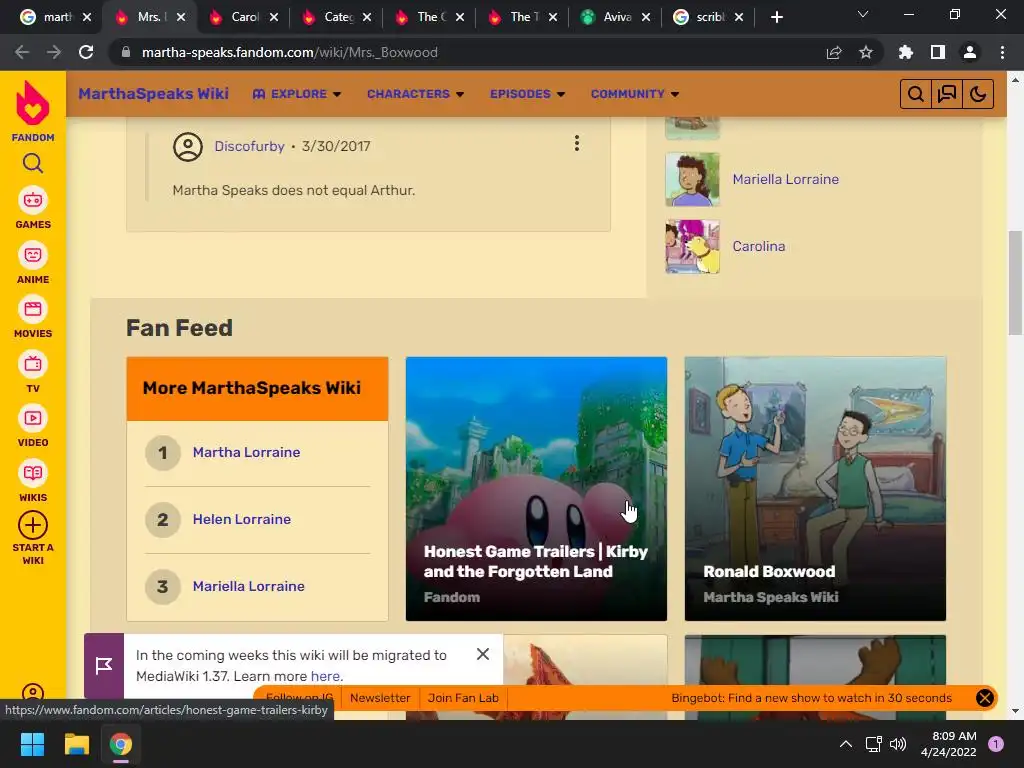Image resolution: width=1024 pixels, height=768 pixels.
Task: Open Chrome profile icon
Action: pyautogui.click(x=970, y=52)
